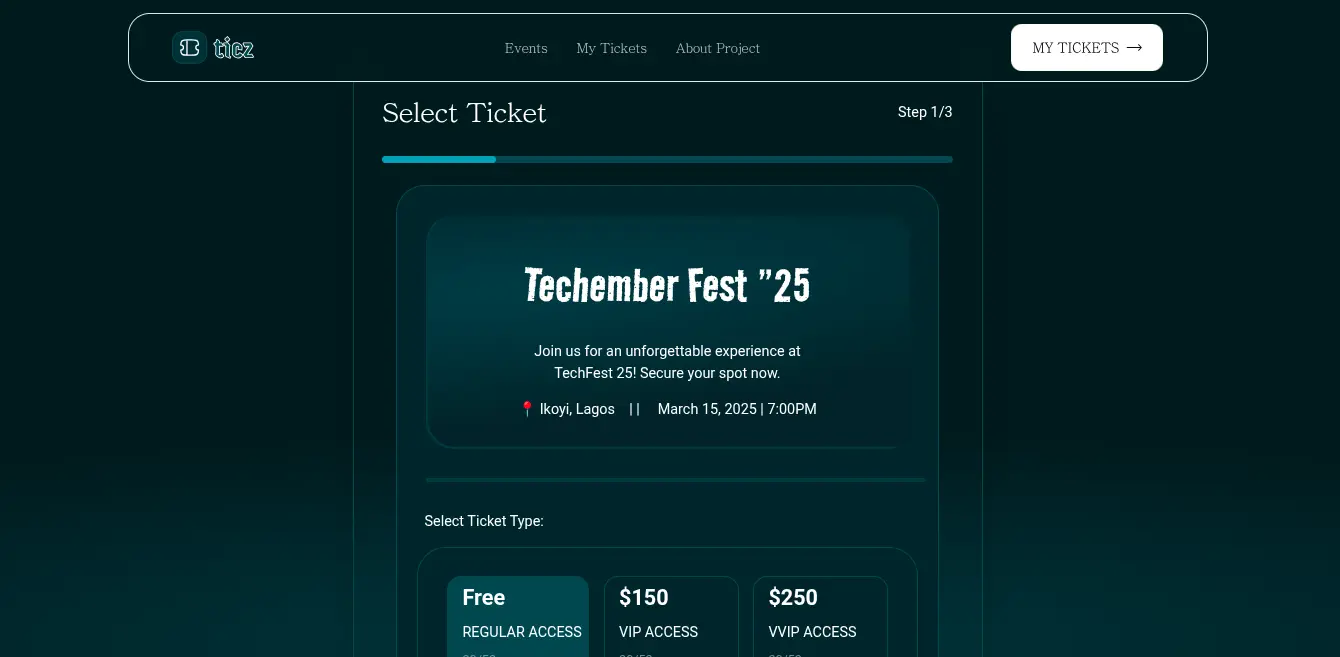The height and width of the screenshot is (657, 1340).
Task: Click the arrow icon inside MY TICKETS button
Action: tap(1134, 47)
